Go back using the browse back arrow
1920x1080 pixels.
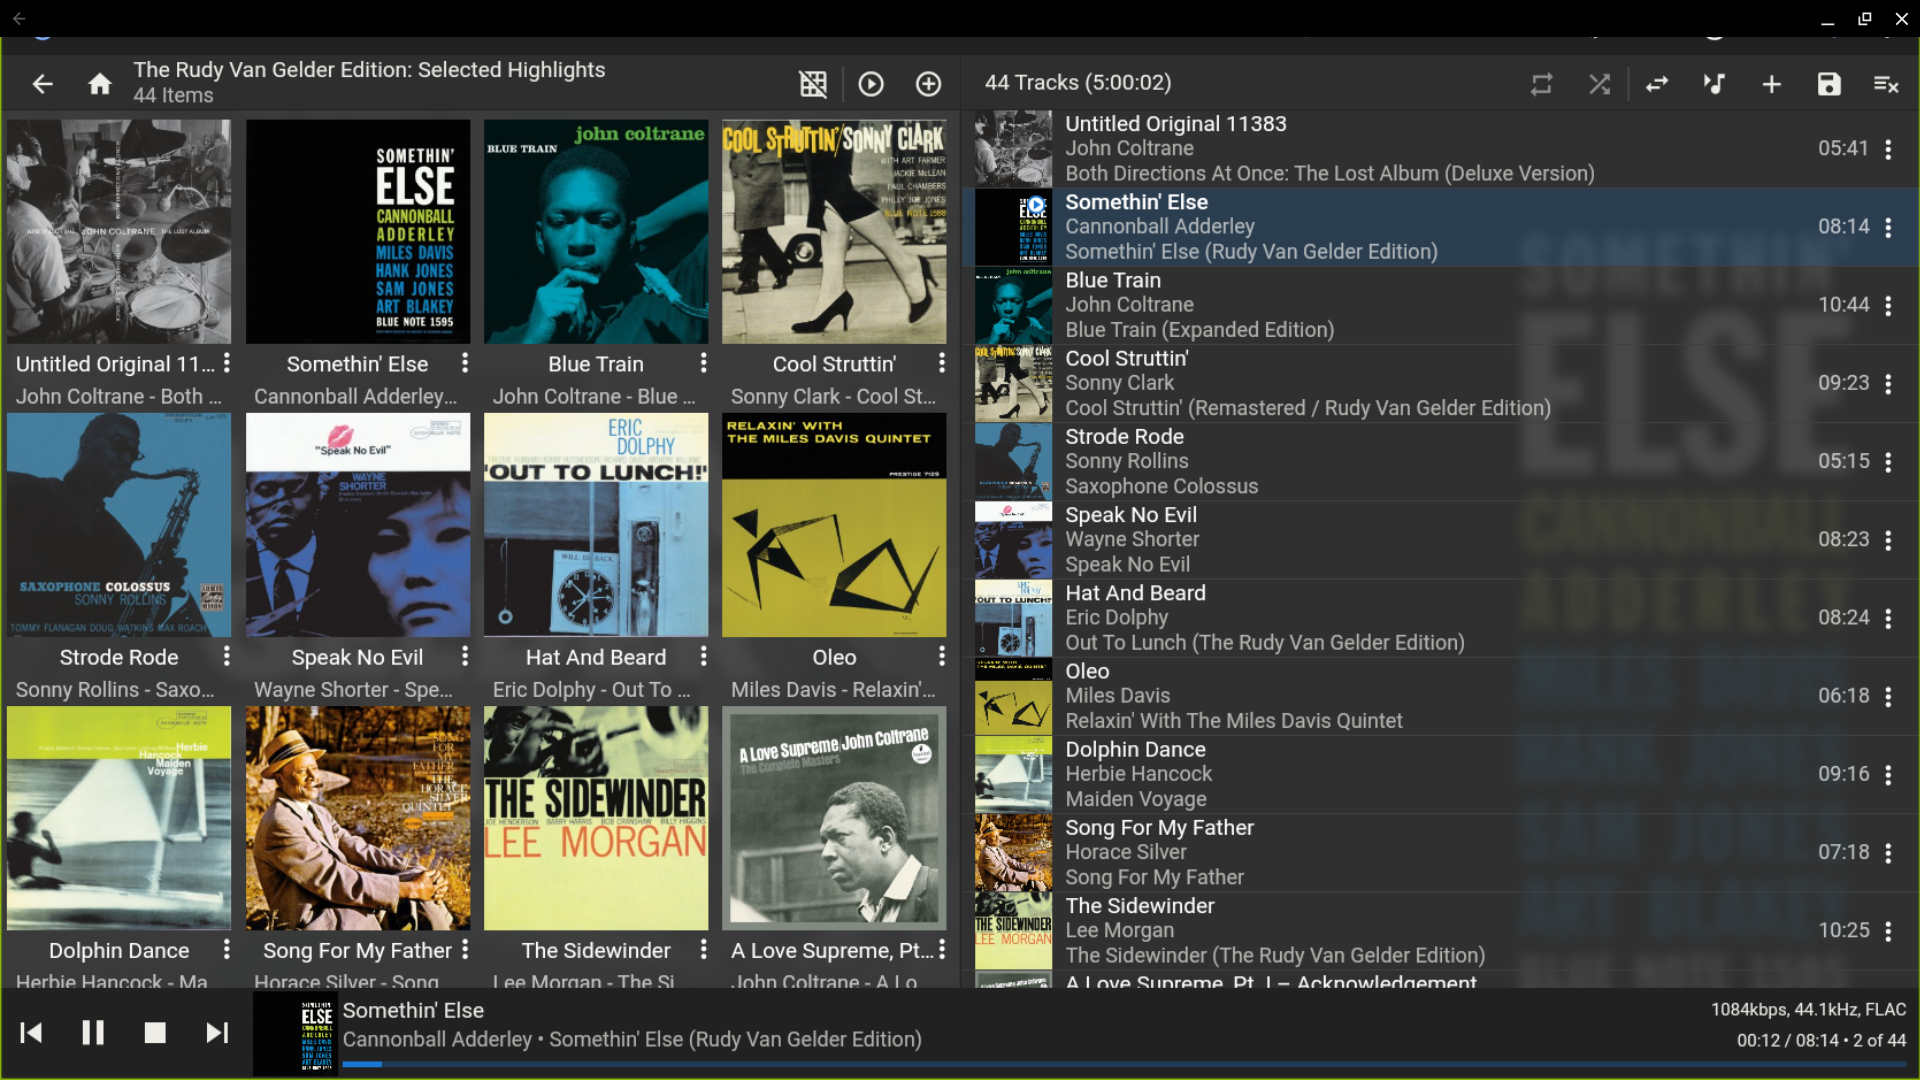pos(42,84)
